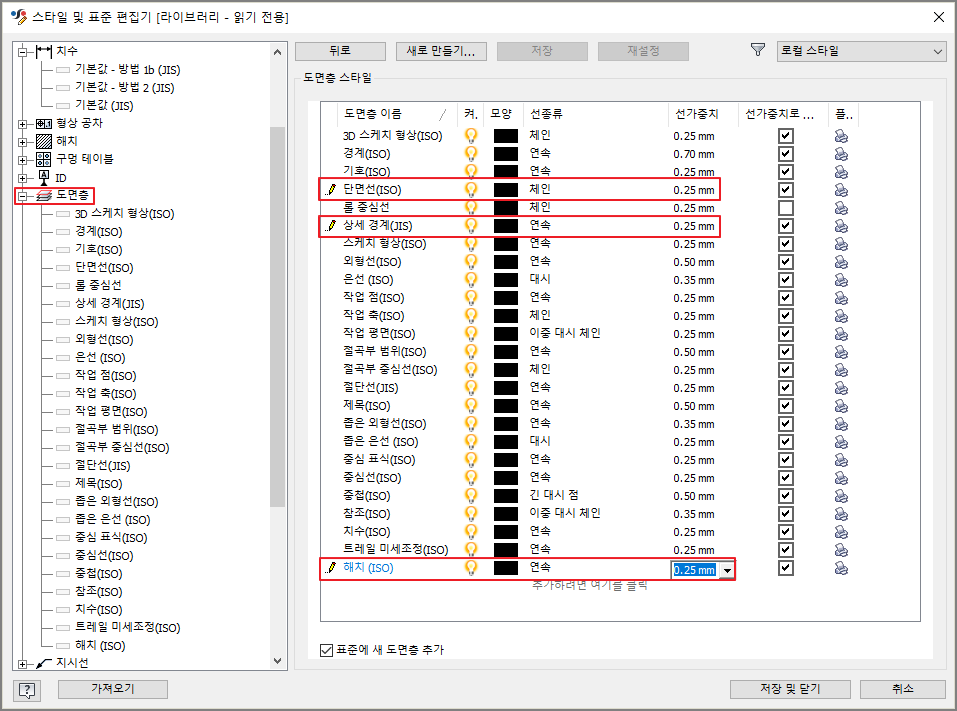957x711 pixels.
Task: Expand the 구멍 테이블 tree node
Action: pyautogui.click(x=23, y=160)
